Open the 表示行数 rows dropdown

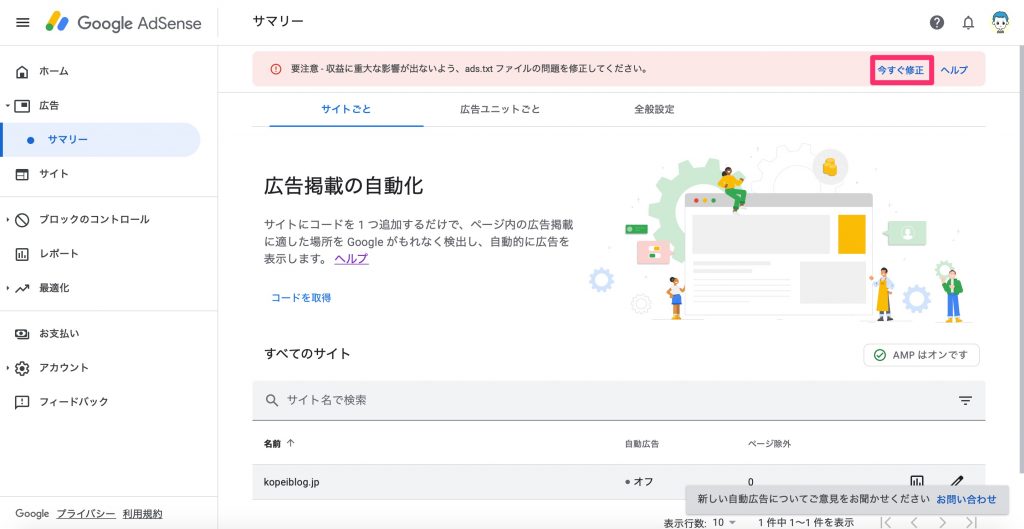[x=724, y=522]
